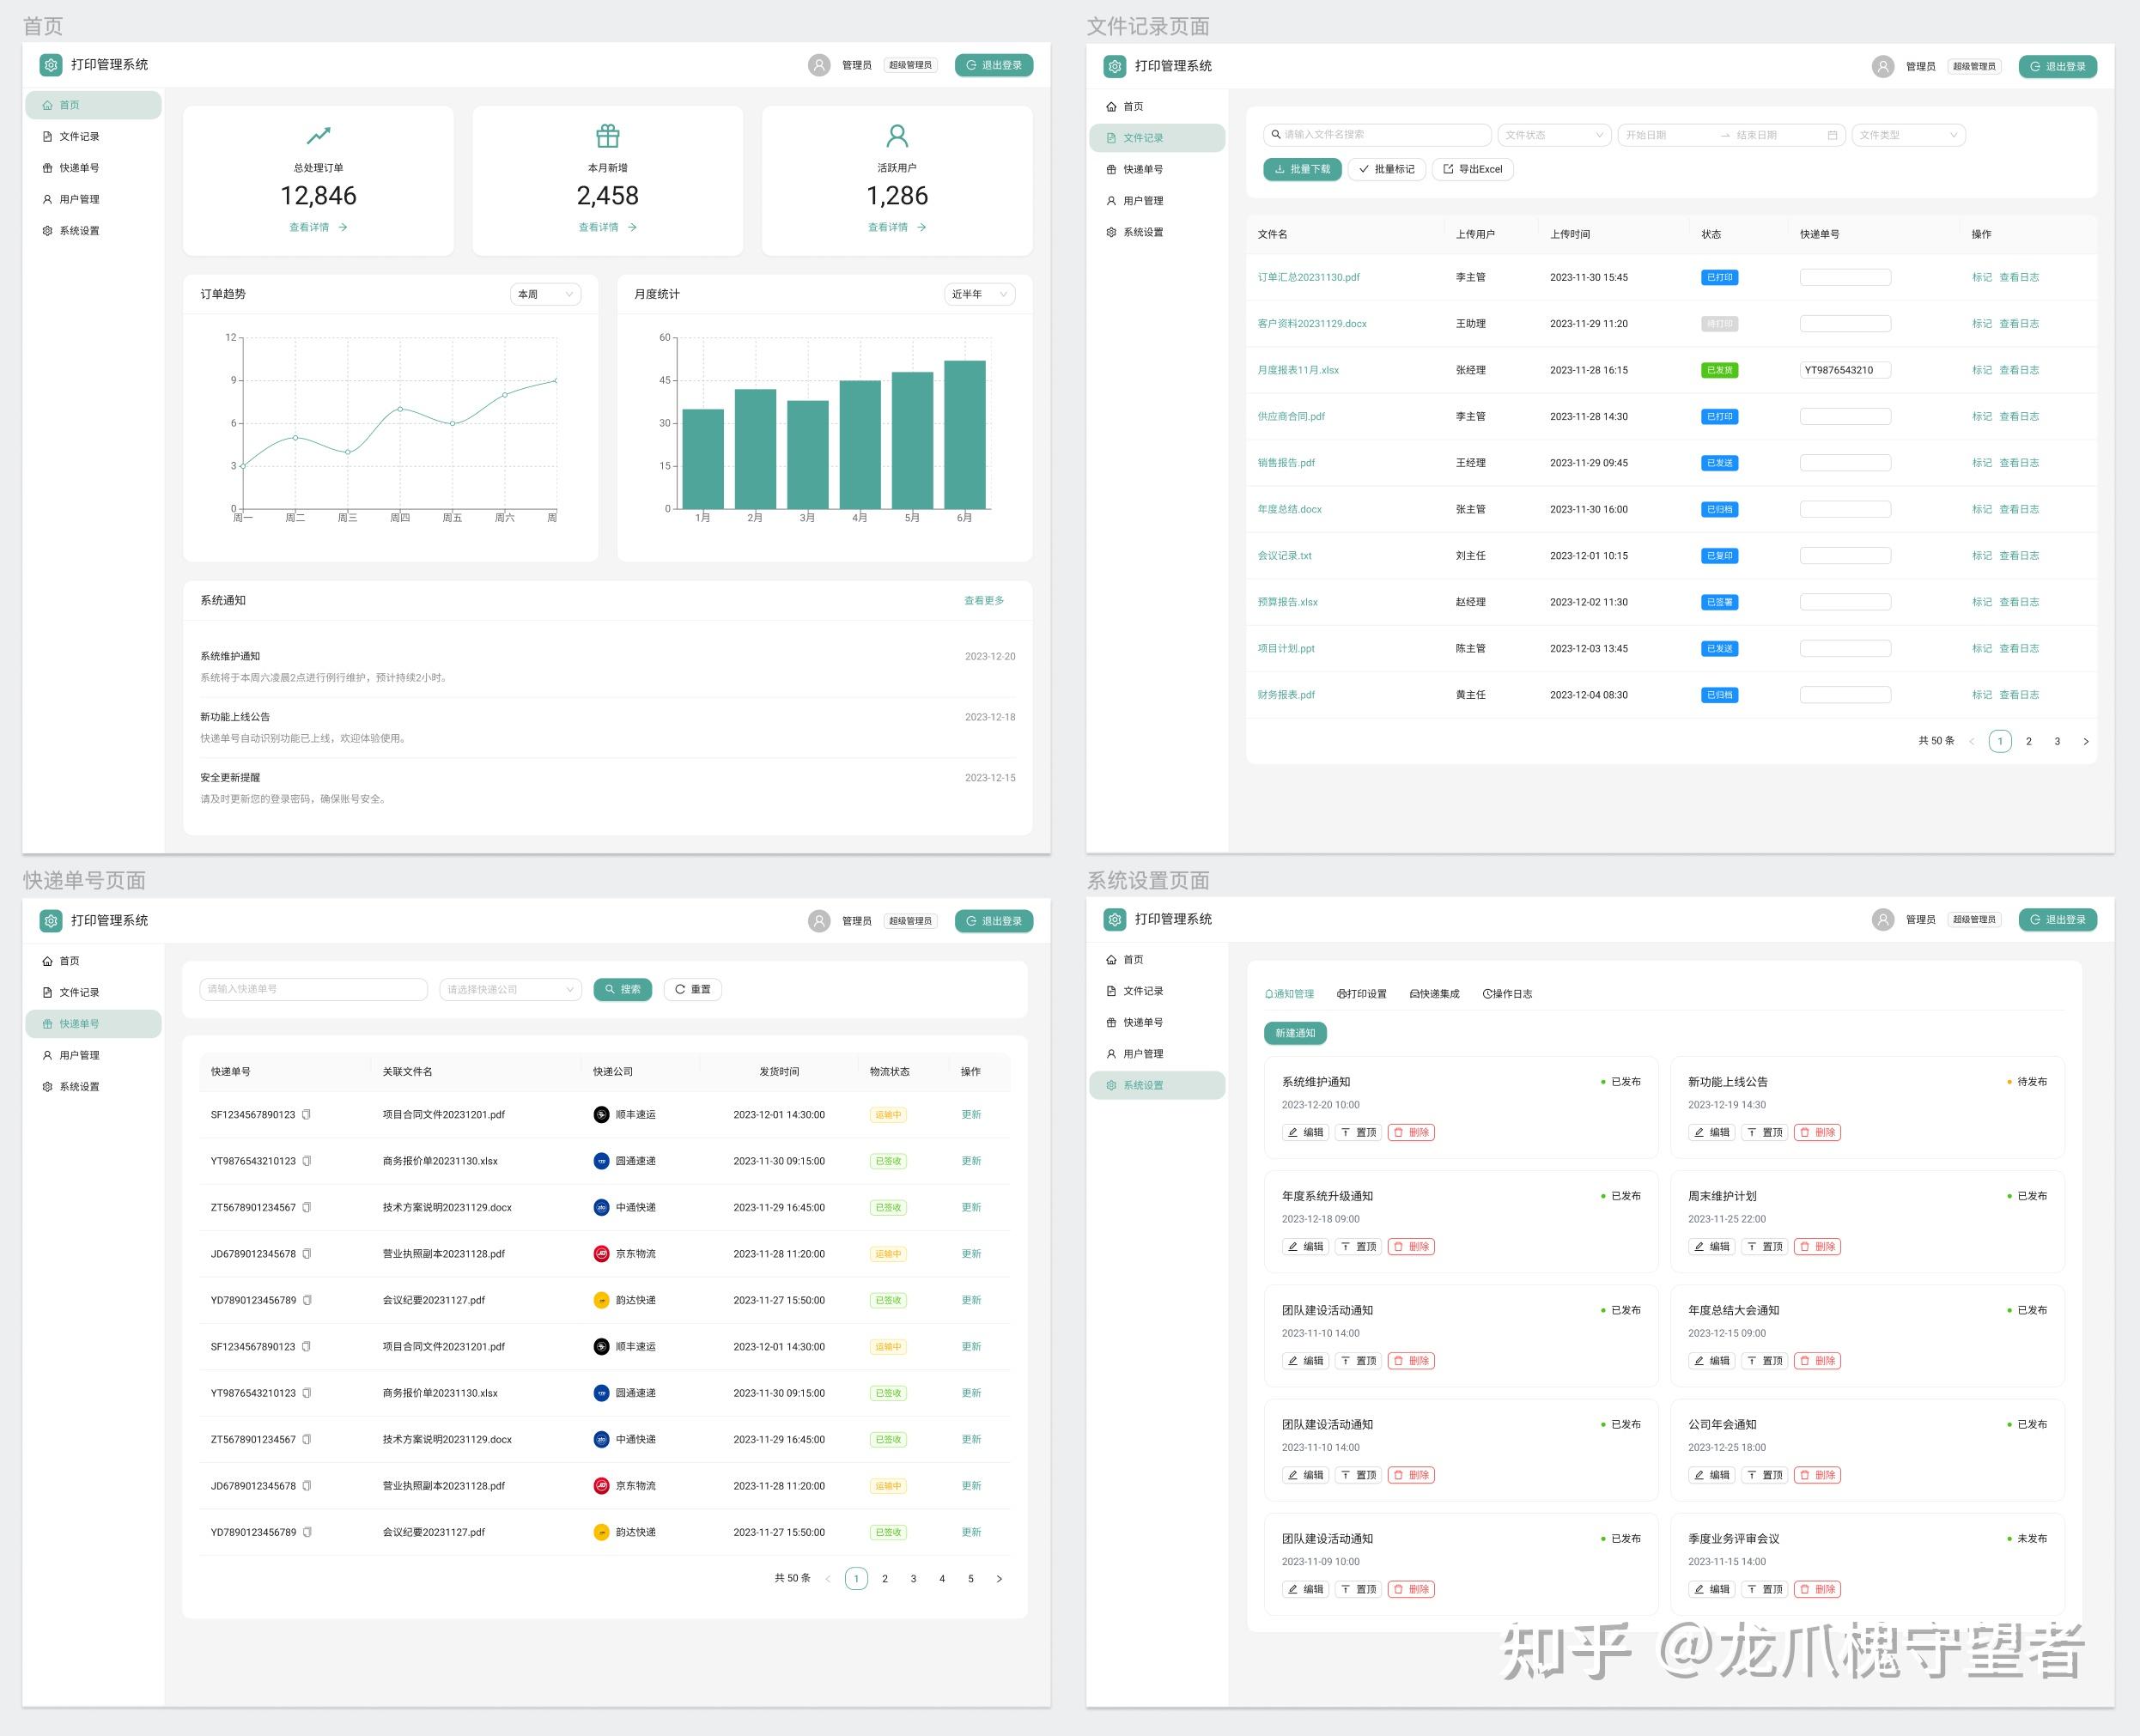Switch to the 打印设置 tab
Image resolution: width=2140 pixels, height=1736 pixels.
1361,993
